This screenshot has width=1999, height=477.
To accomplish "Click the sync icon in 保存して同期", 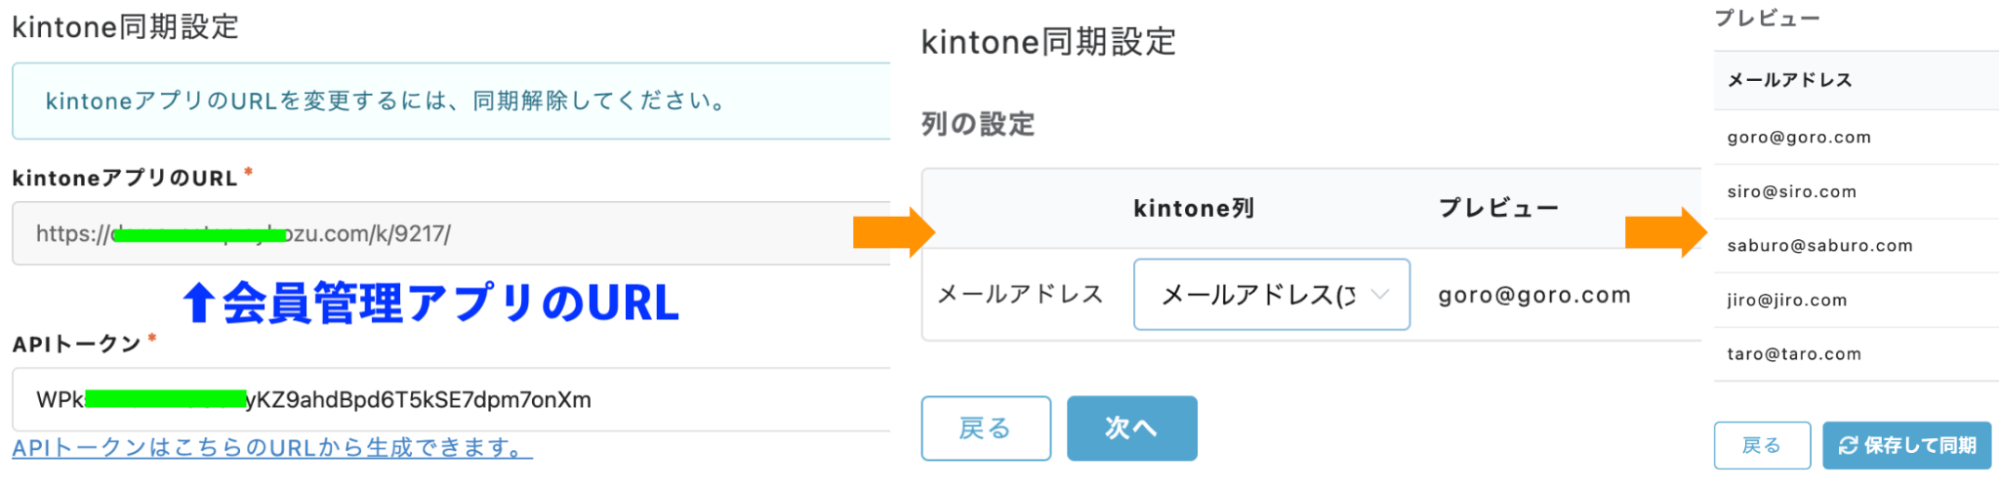I will coord(1848,445).
